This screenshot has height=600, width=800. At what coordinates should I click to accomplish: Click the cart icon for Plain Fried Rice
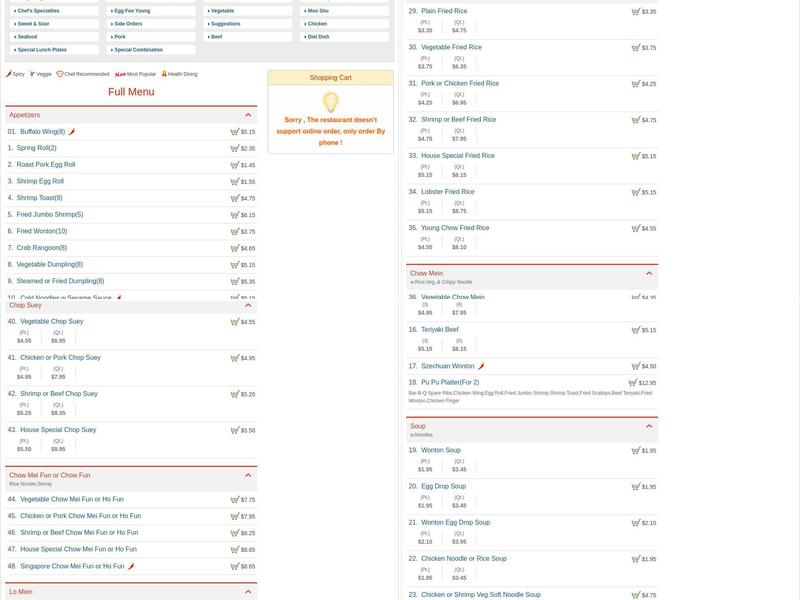click(x=636, y=12)
